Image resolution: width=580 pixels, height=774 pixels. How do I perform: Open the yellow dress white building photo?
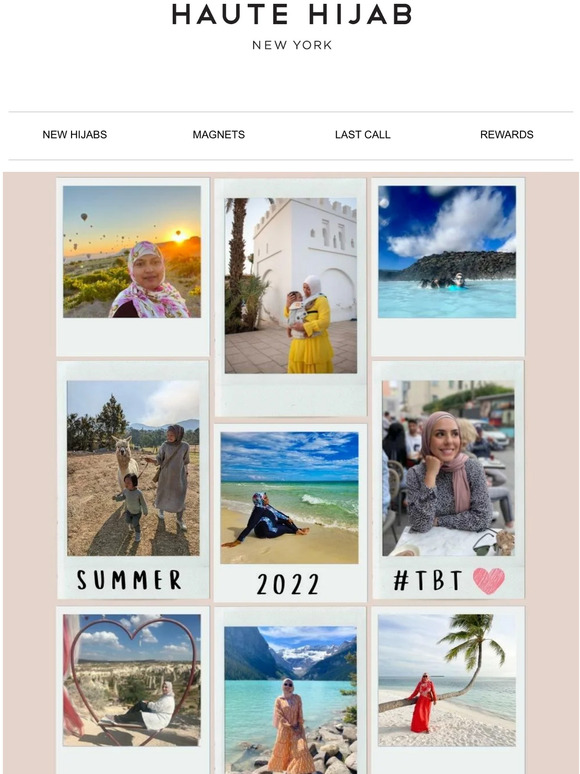click(x=291, y=285)
